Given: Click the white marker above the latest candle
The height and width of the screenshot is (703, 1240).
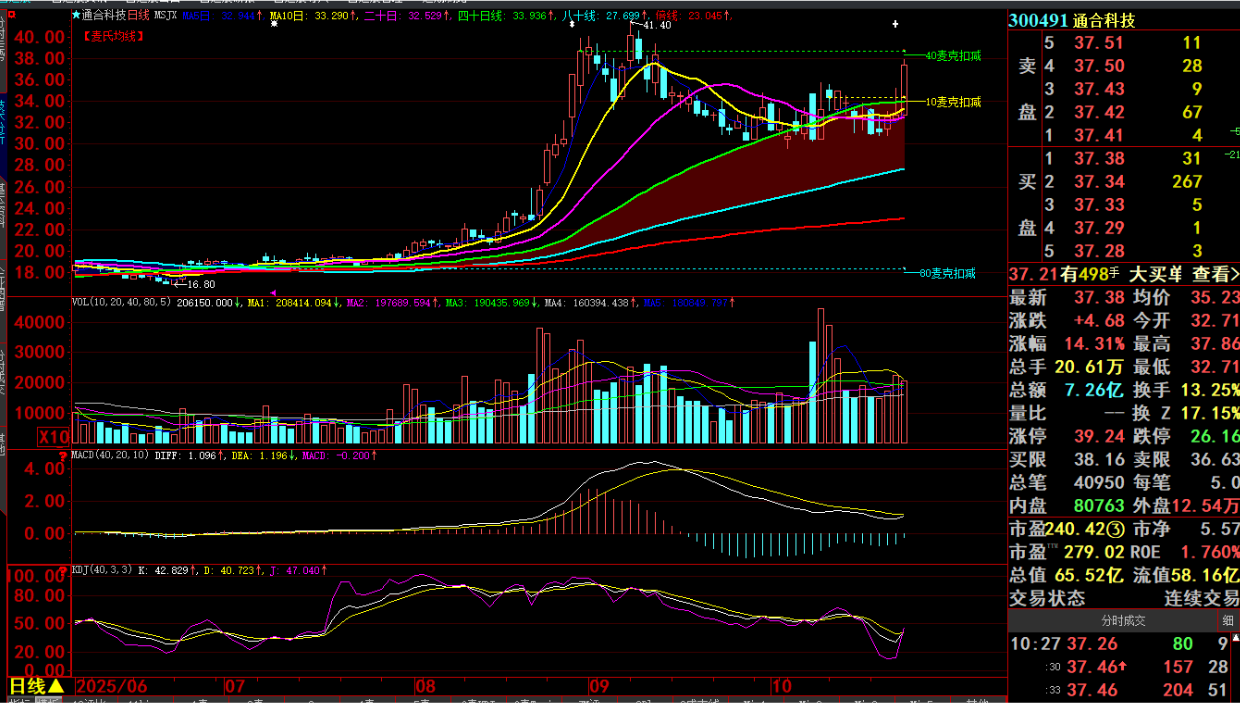Looking at the screenshot, I should 895,23.
